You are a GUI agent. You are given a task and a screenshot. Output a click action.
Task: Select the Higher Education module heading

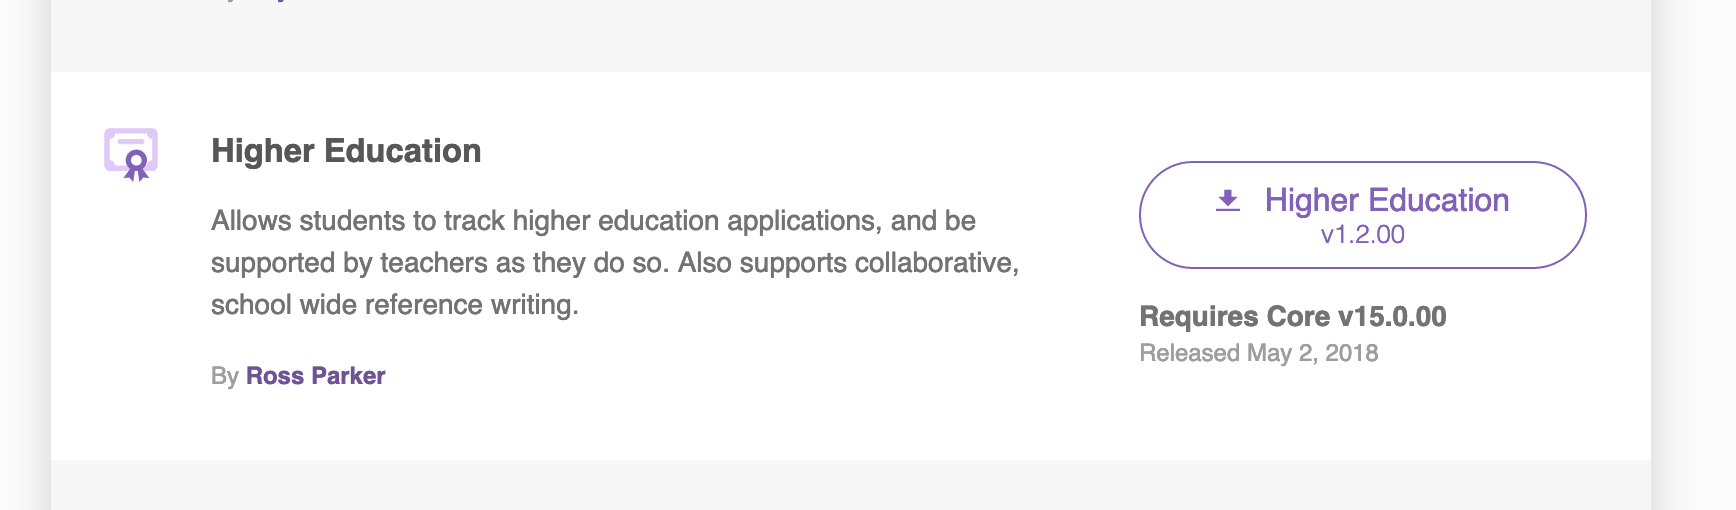pyautogui.click(x=346, y=151)
